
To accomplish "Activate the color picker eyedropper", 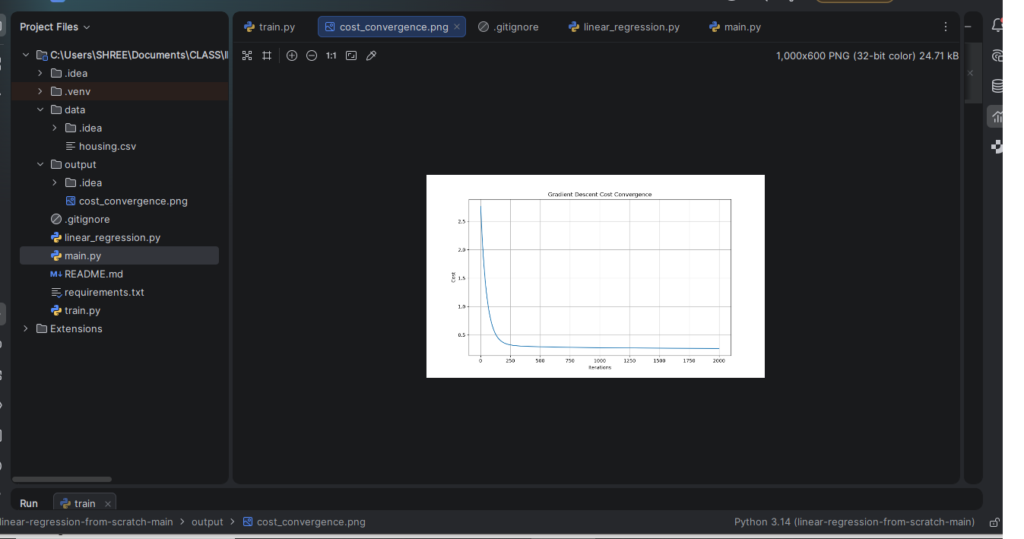I will 371,56.
